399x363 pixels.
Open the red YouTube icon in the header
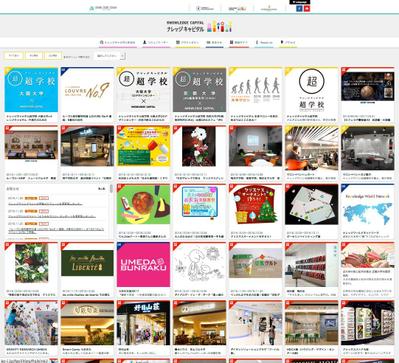tap(307, 9)
